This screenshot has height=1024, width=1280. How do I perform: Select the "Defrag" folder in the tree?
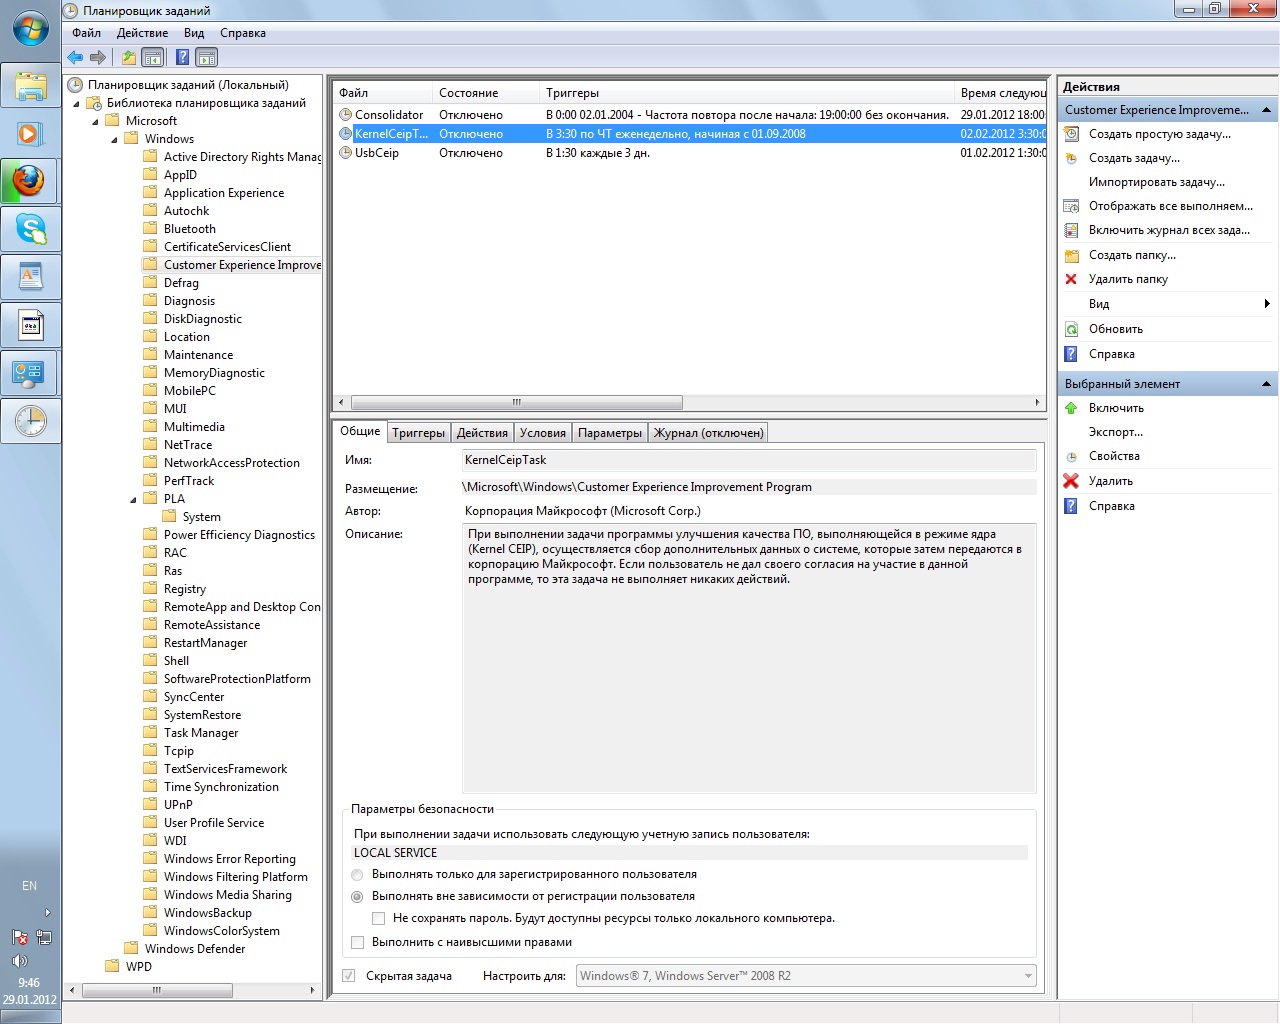click(181, 283)
